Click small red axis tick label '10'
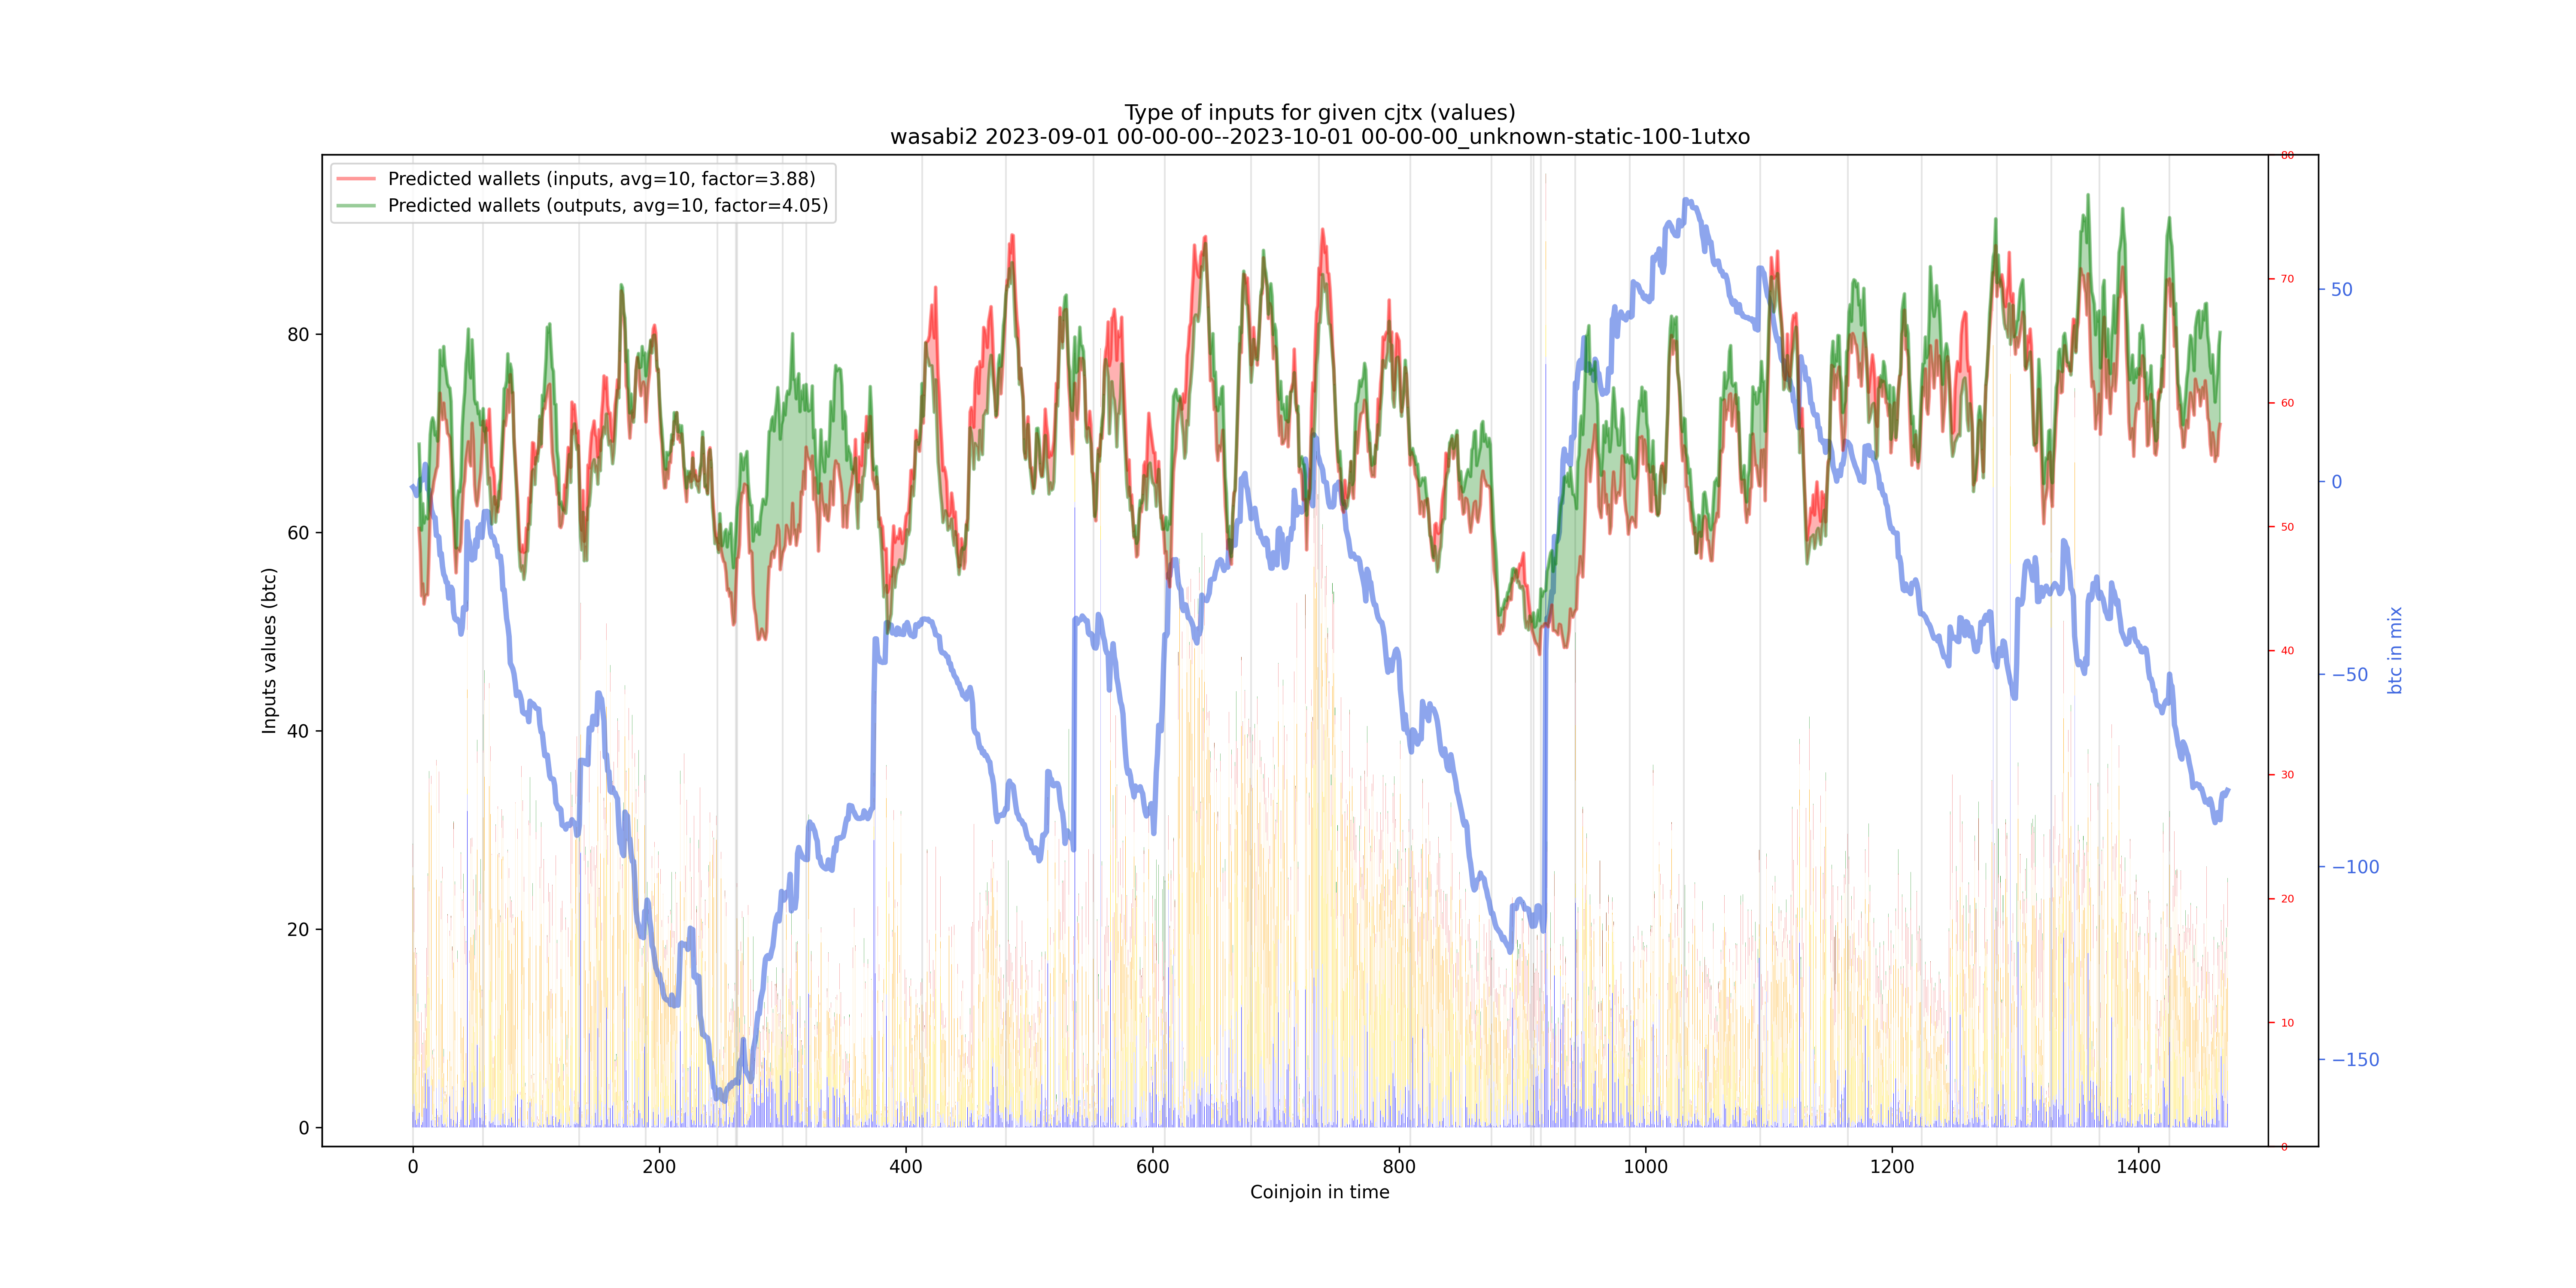This screenshot has height=1288, width=2576. [2287, 1023]
